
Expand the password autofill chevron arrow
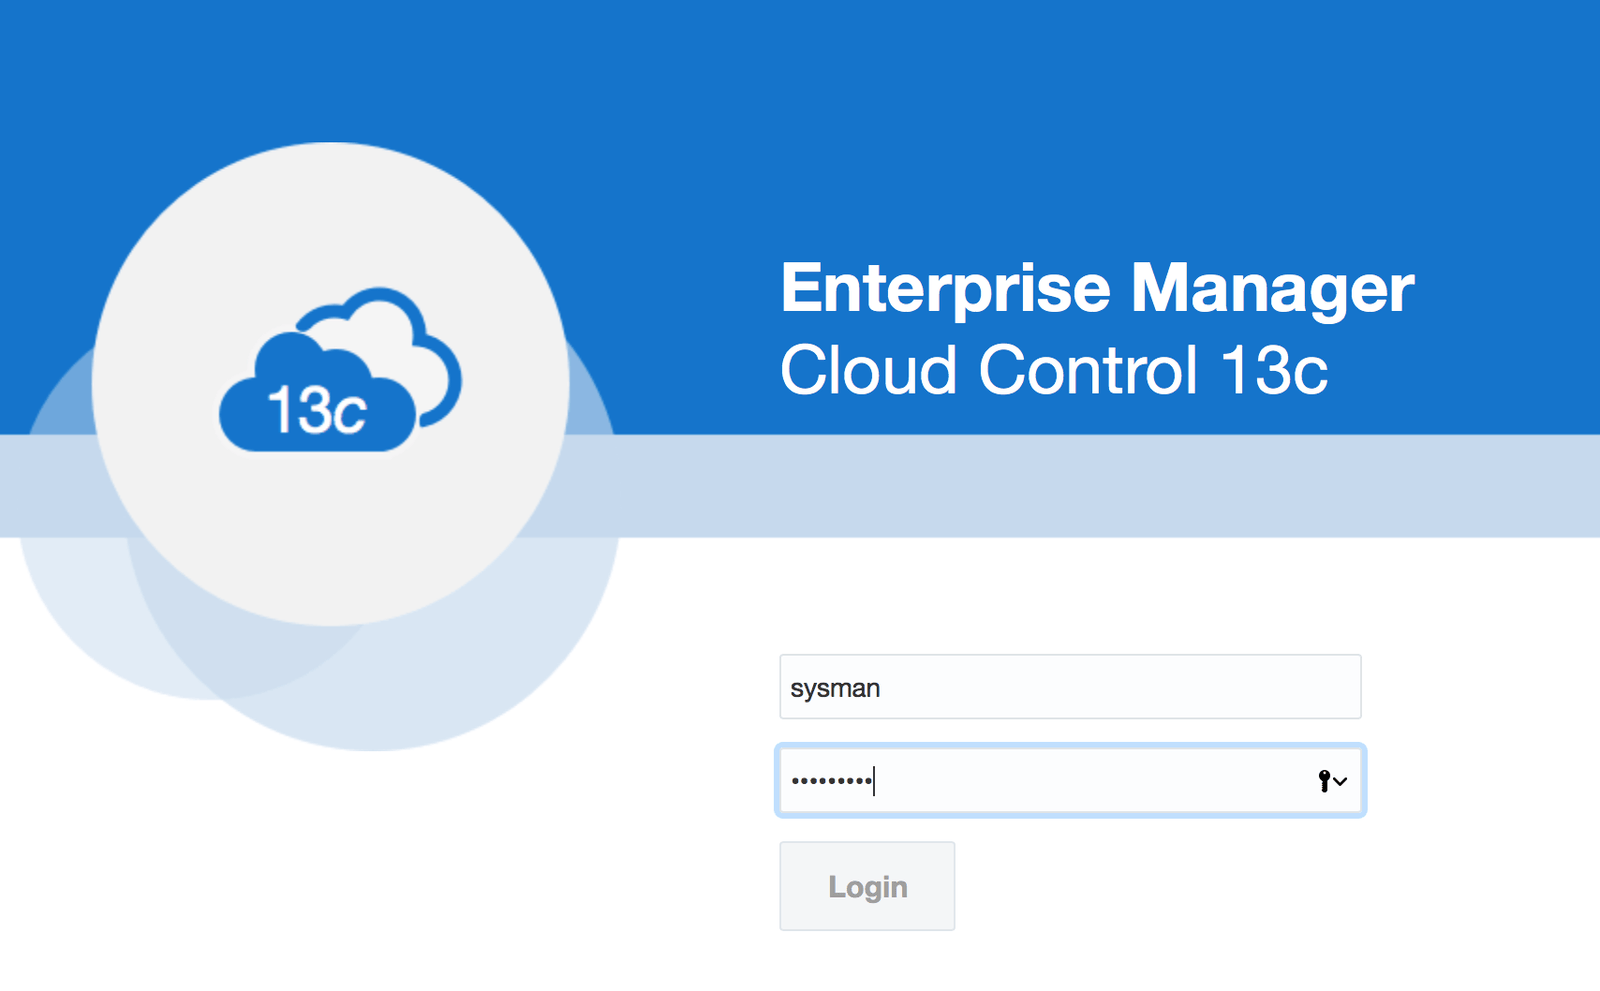pos(1341,781)
